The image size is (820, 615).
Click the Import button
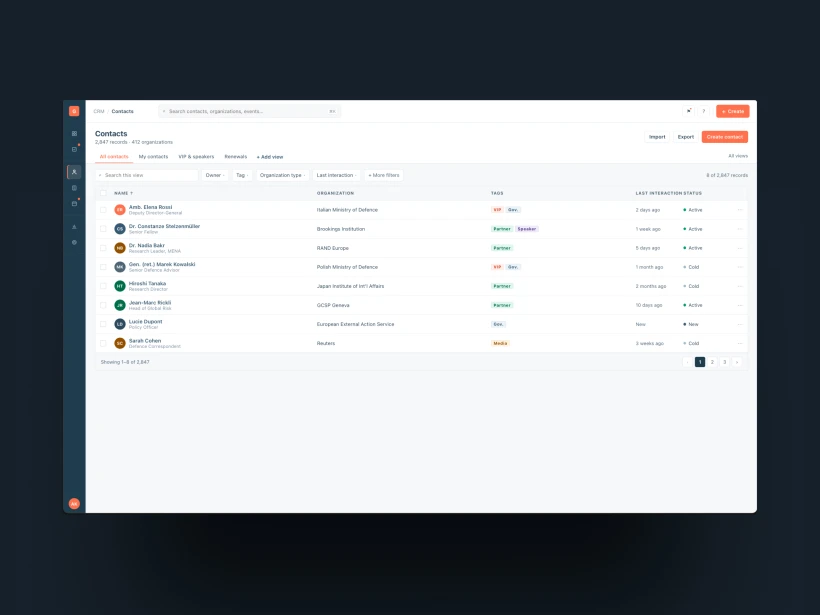657,137
